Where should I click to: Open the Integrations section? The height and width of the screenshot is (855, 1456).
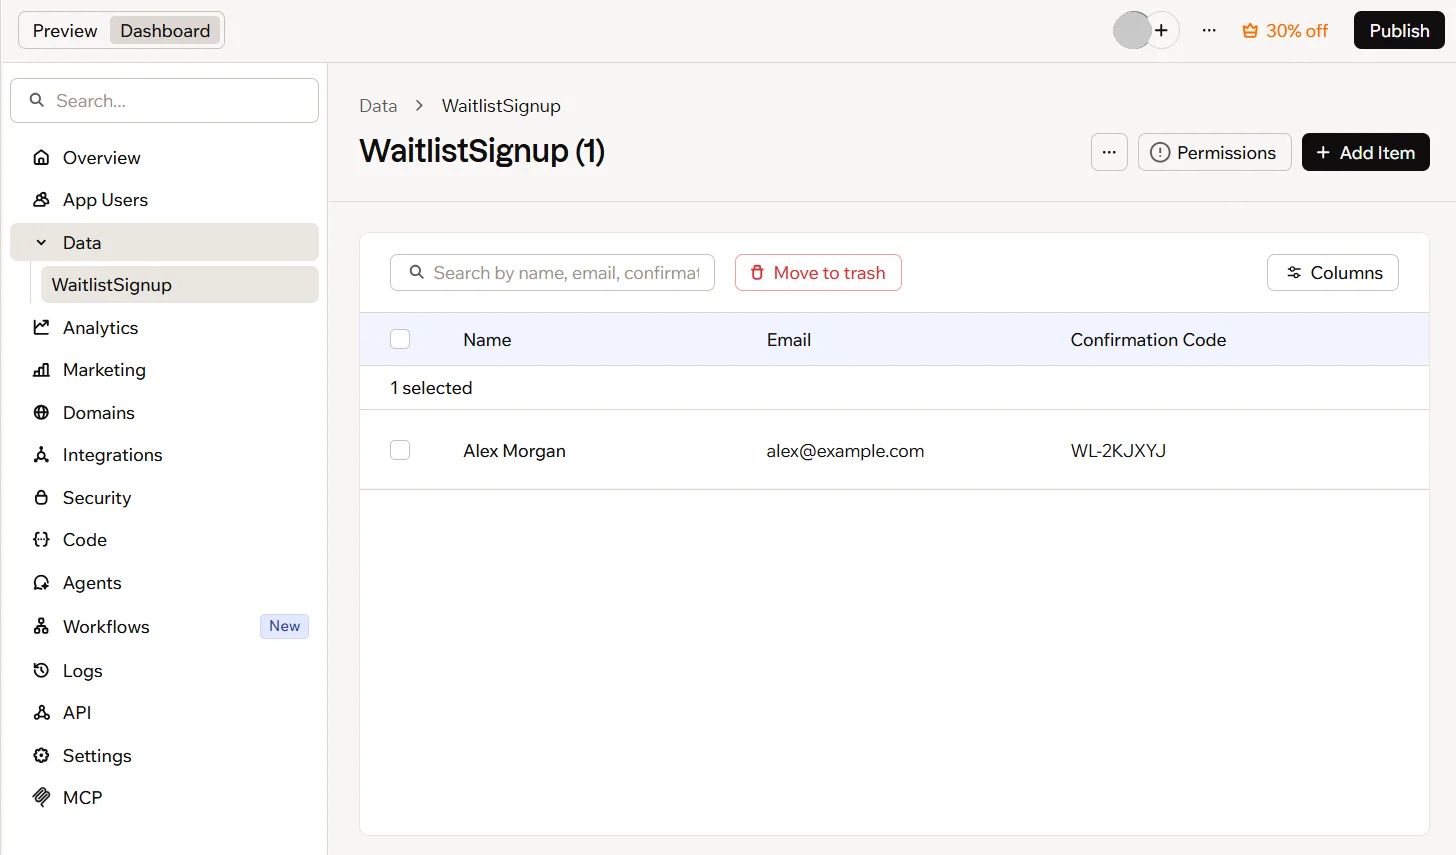tap(164, 455)
